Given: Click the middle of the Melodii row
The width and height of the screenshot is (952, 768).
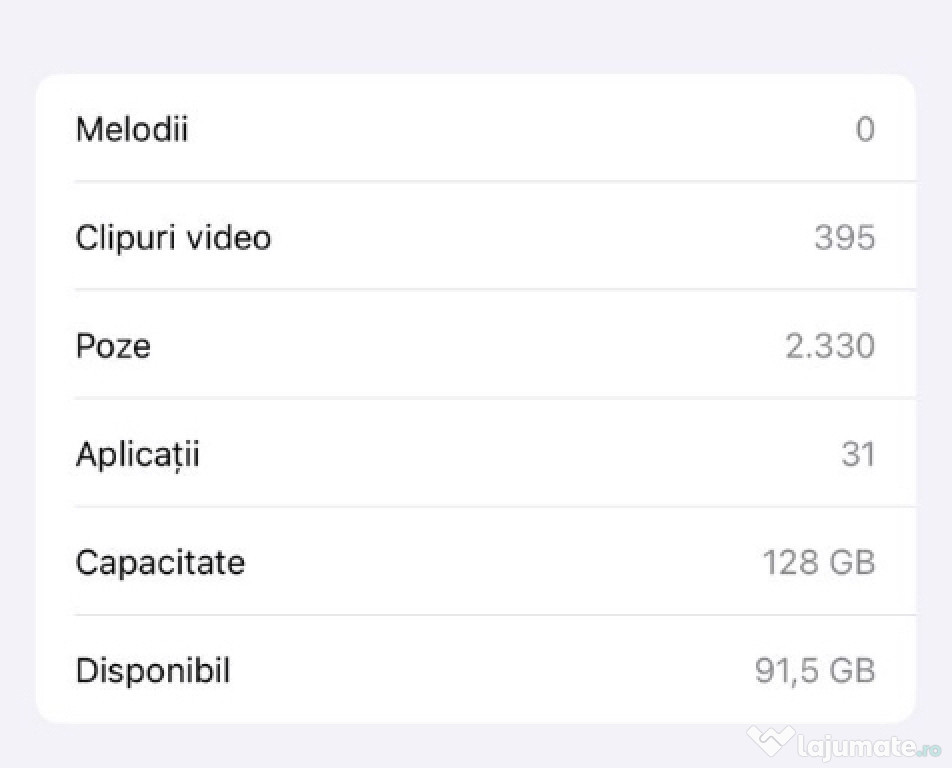Looking at the screenshot, I should [475, 128].
